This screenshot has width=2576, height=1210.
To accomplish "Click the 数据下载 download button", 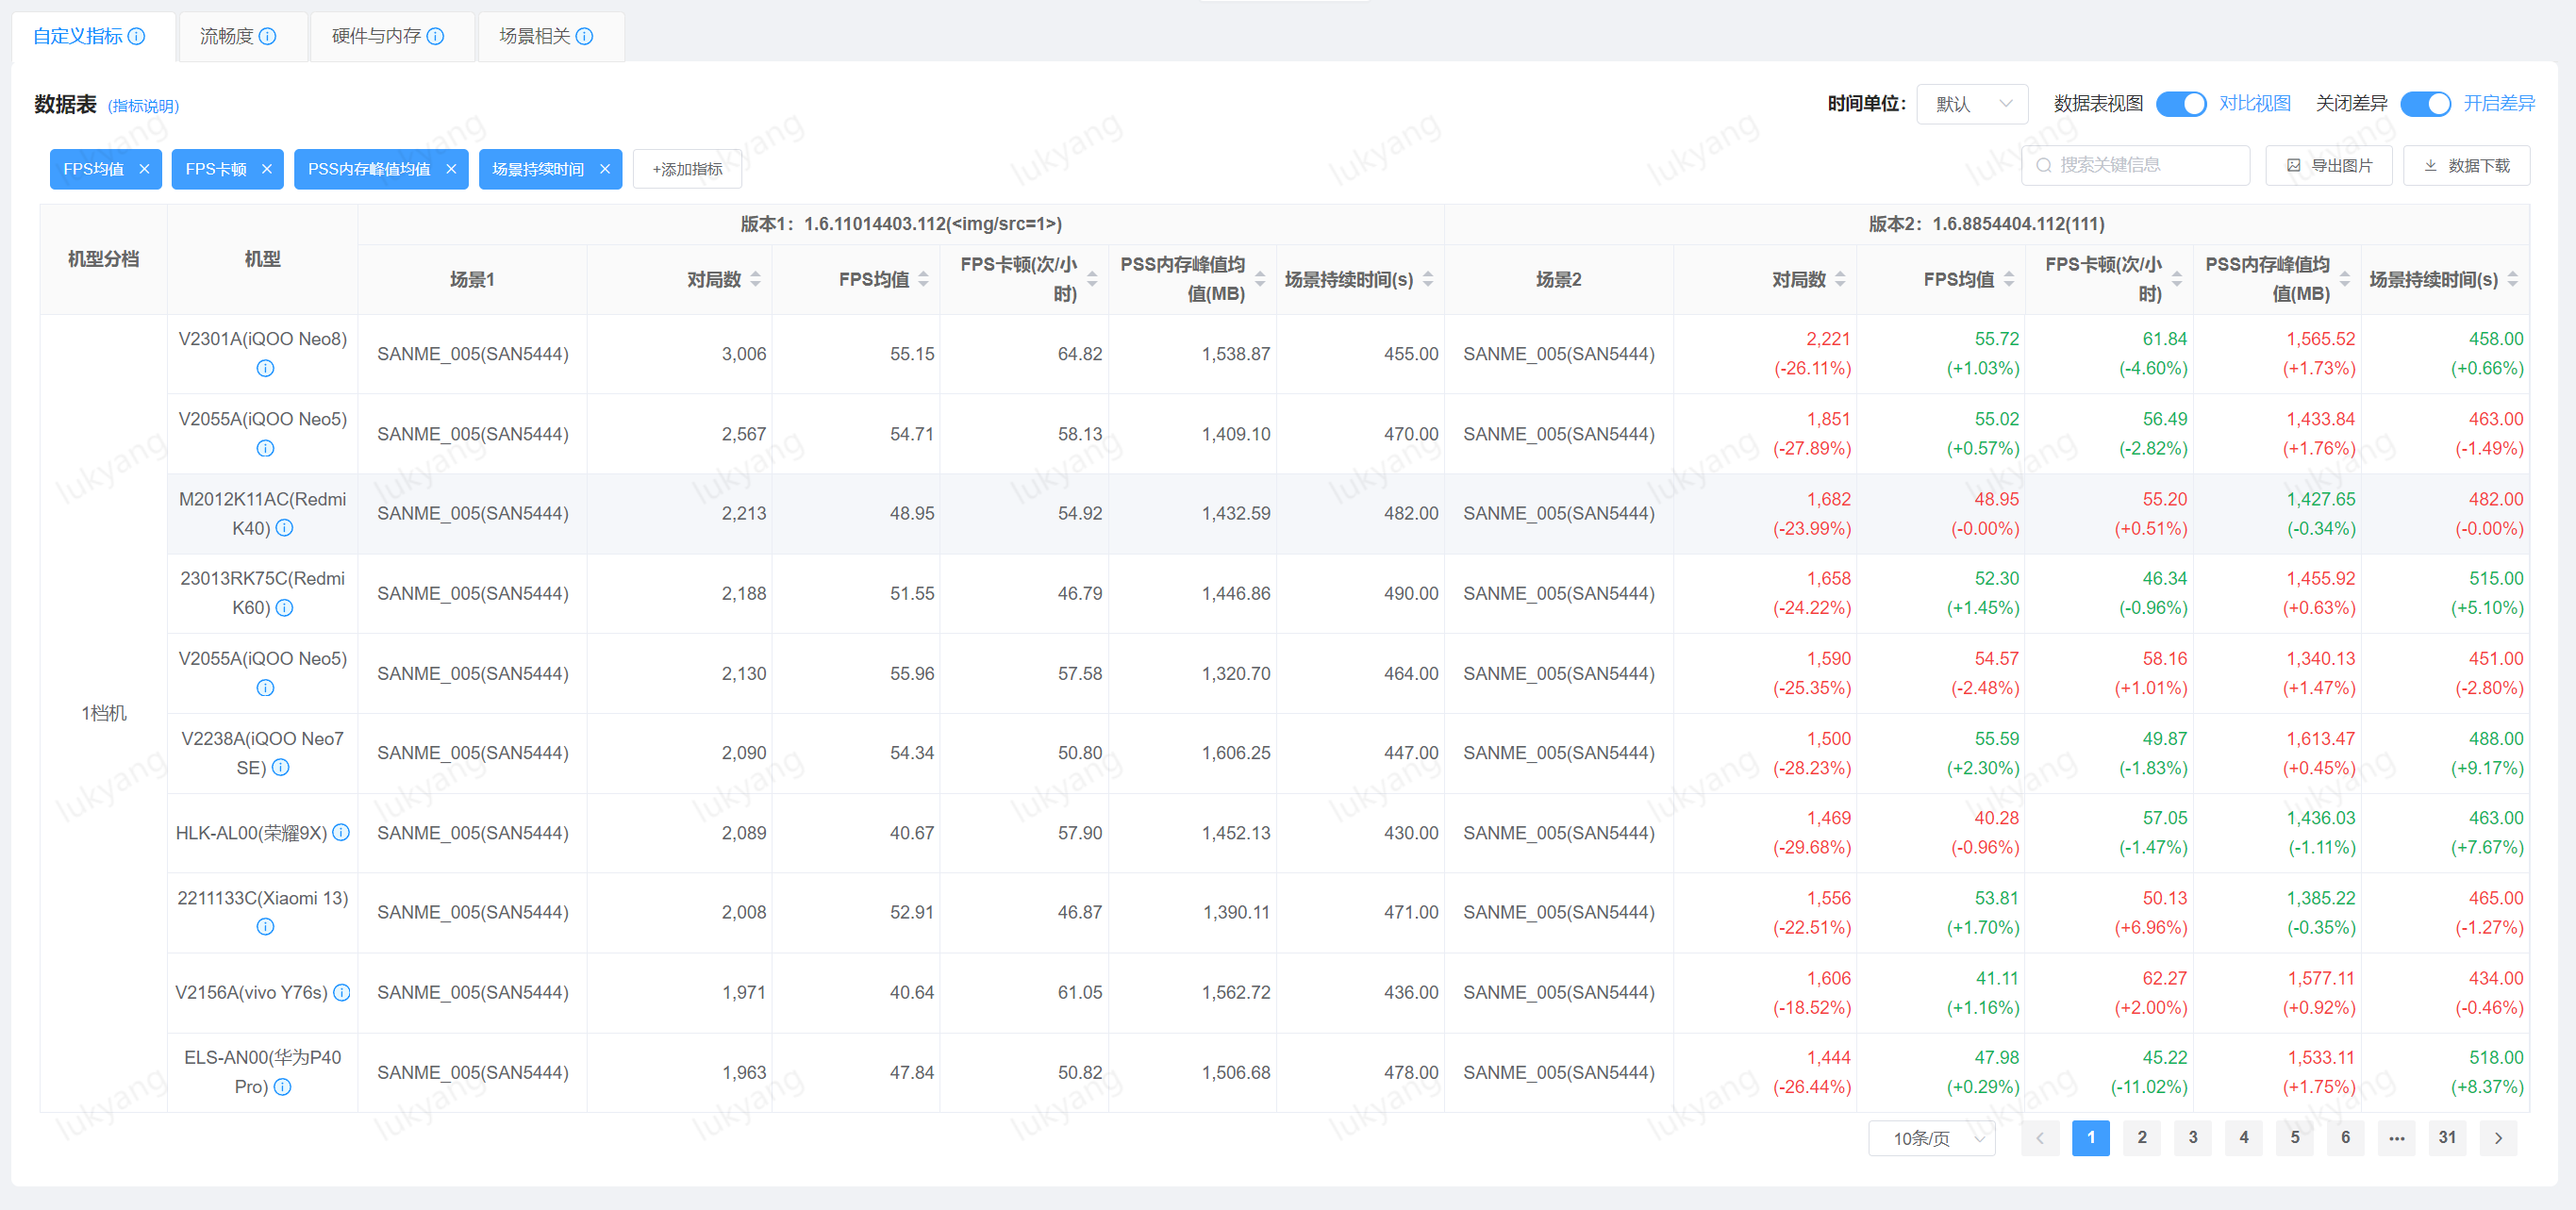I will click(2466, 166).
